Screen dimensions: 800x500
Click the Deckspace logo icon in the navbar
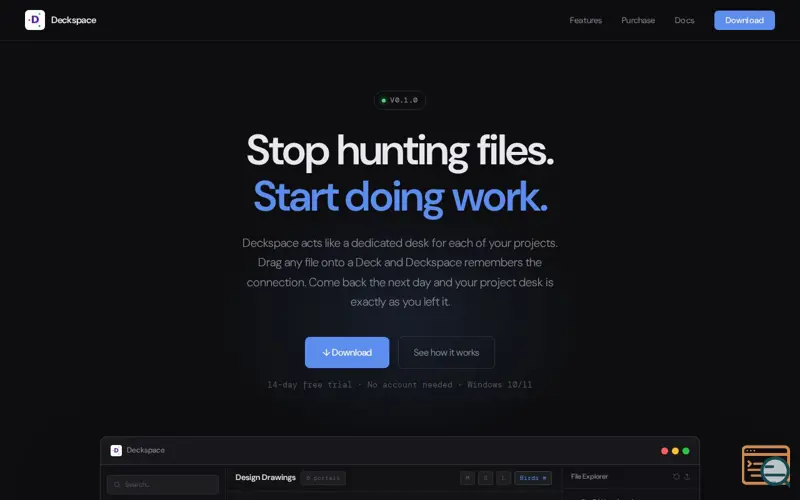pyautogui.click(x=35, y=20)
